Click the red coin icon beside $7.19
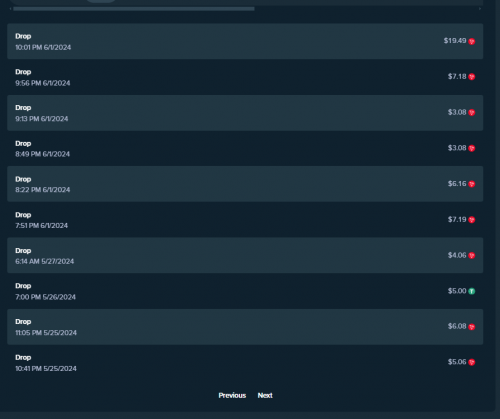The width and height of the screenshot is (500, 419). click(x=472, y=220)
